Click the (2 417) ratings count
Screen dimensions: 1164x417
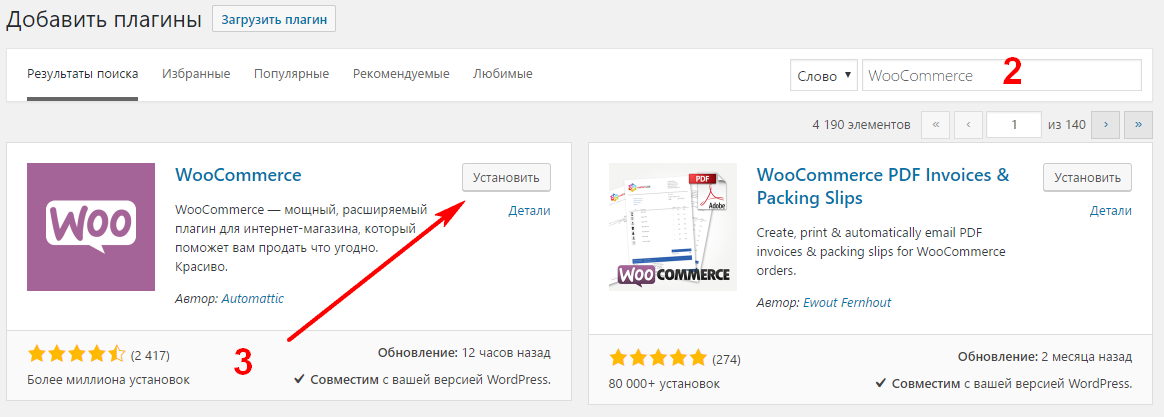pyautogui.click(x=150, y=355)
